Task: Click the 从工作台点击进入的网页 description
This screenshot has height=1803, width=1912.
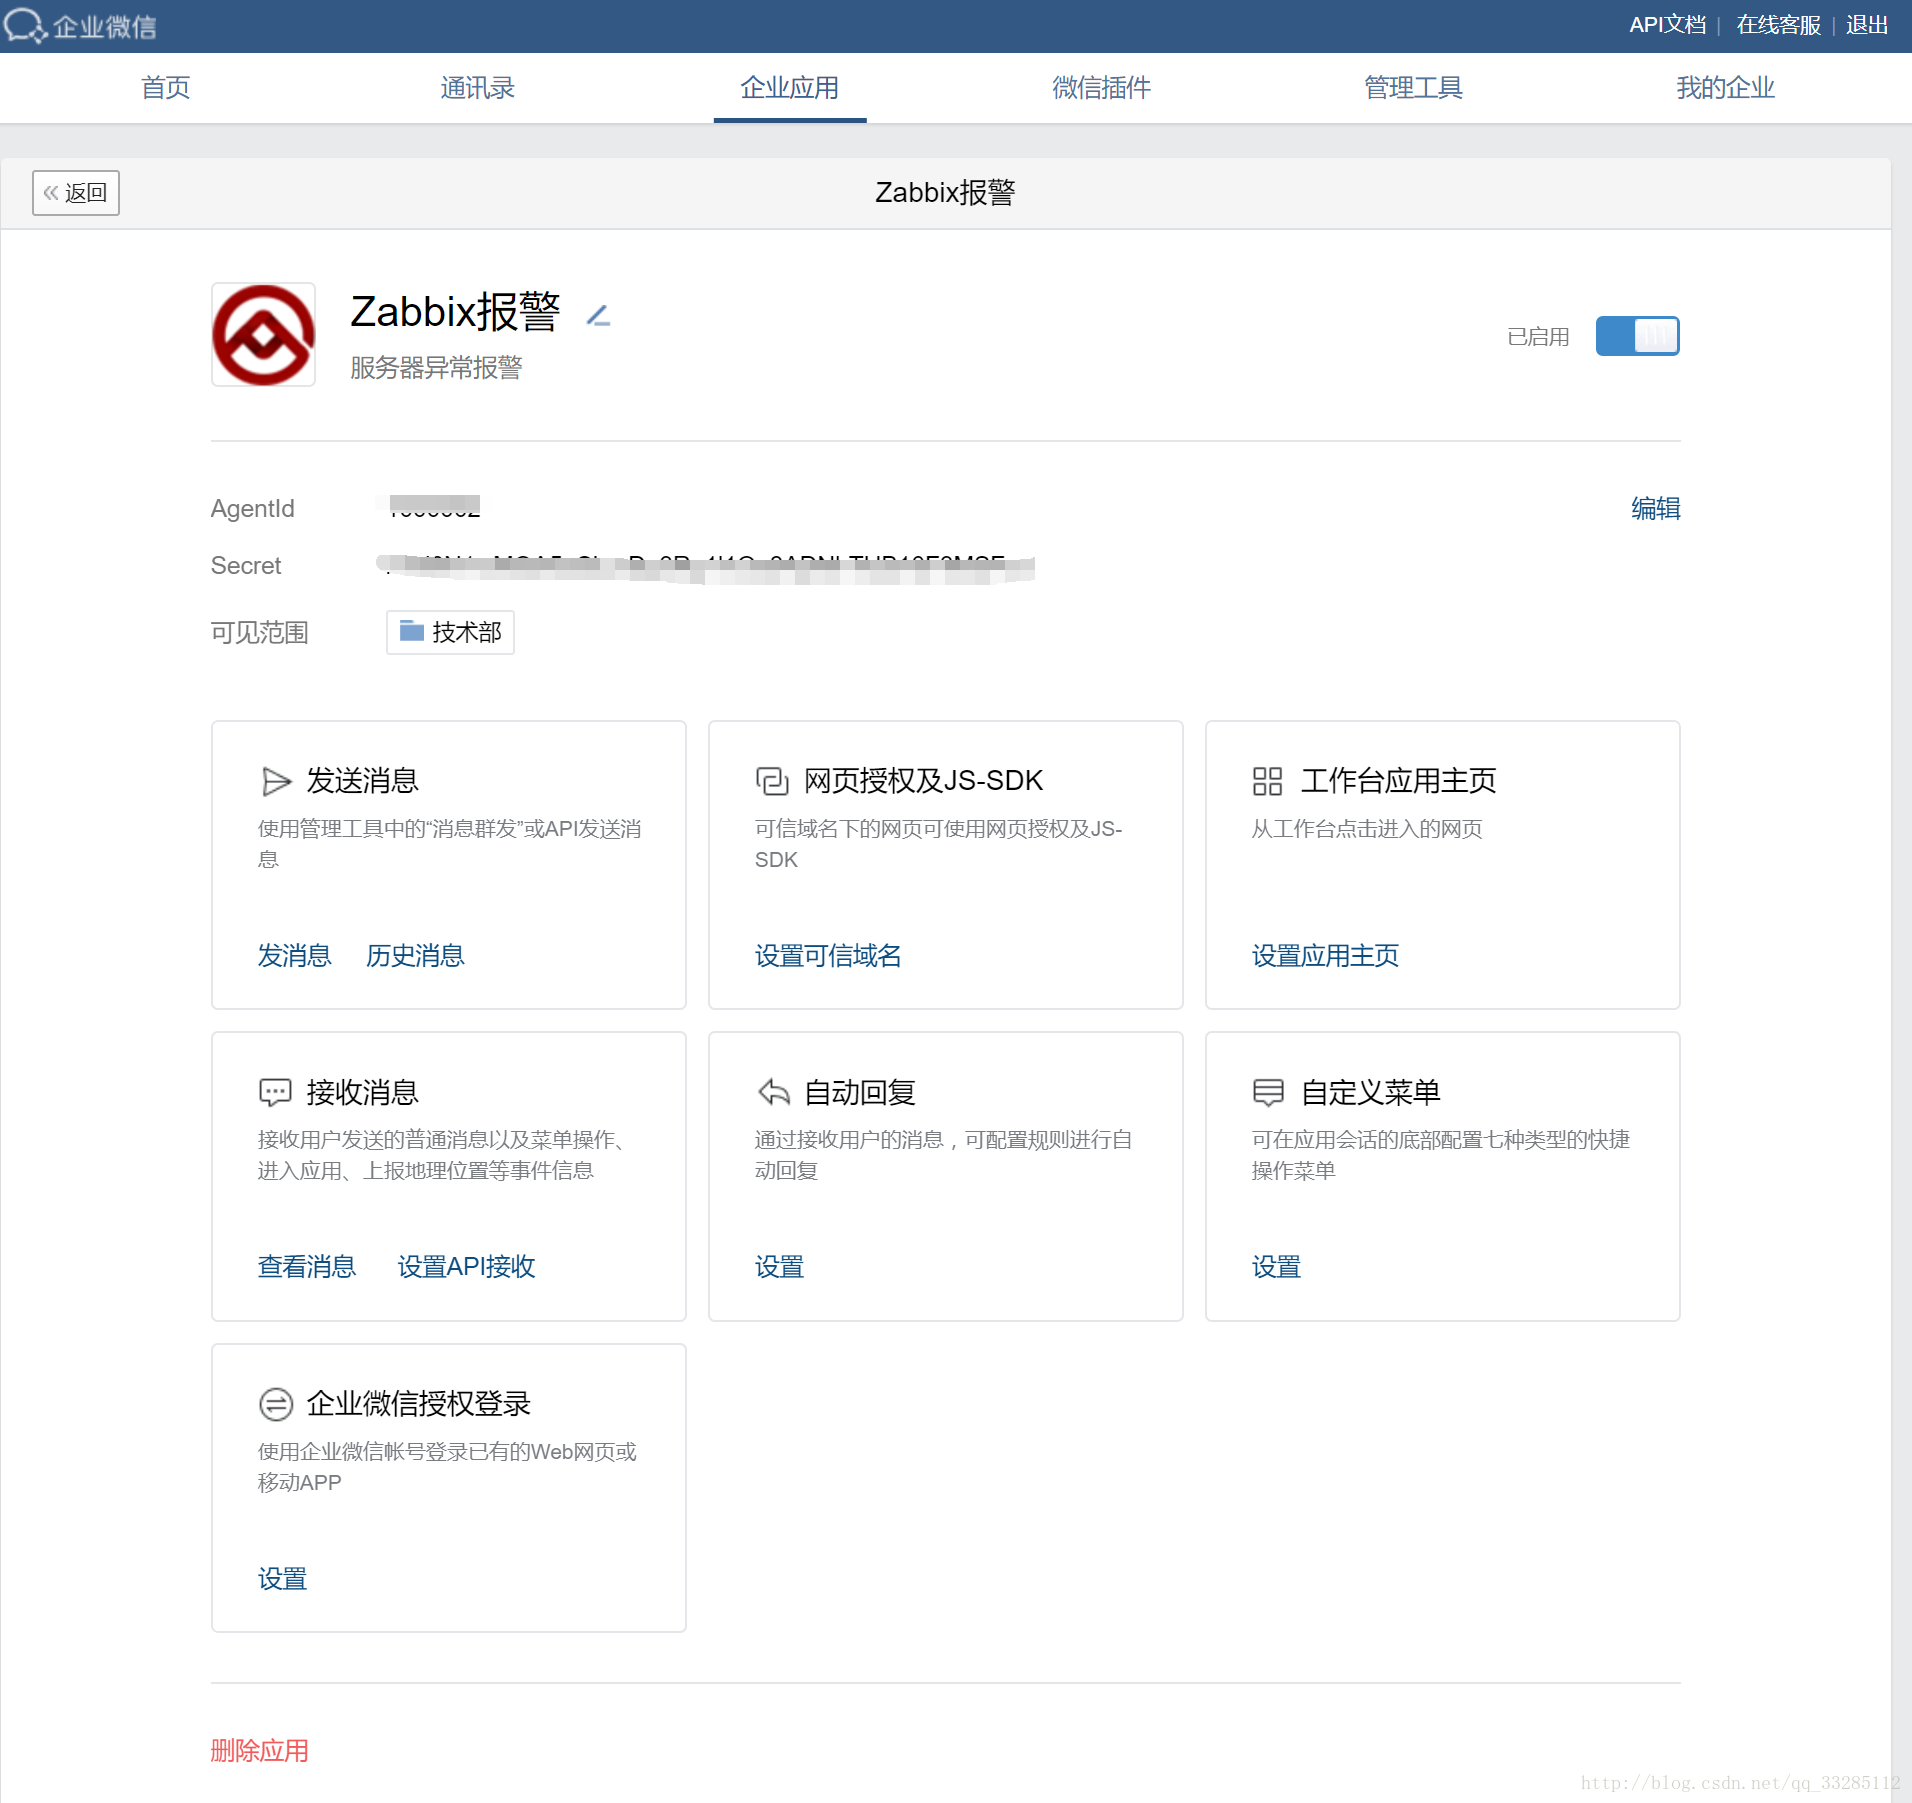Action: click(x=1367, y=829)
